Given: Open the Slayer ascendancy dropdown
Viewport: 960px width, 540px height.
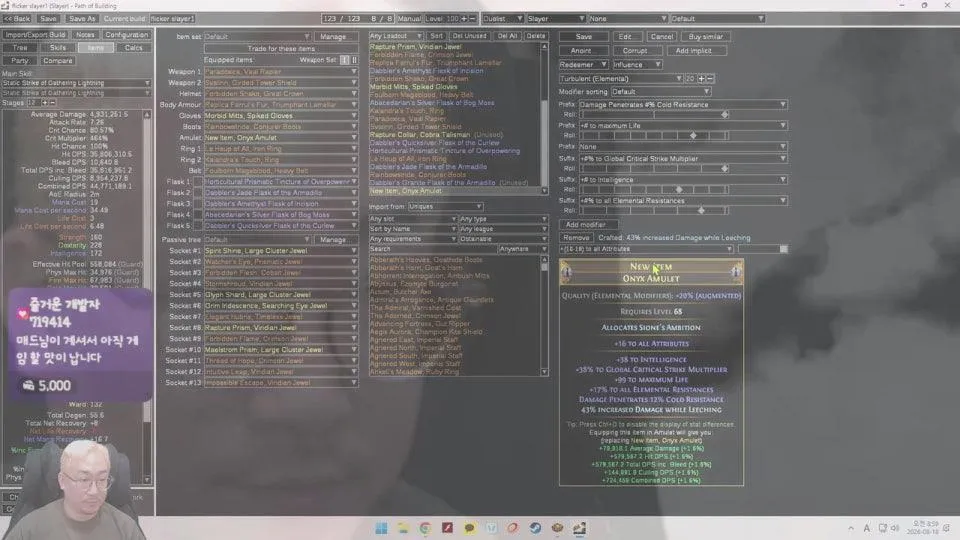Looking at the screenshot, I should [556, 19].
